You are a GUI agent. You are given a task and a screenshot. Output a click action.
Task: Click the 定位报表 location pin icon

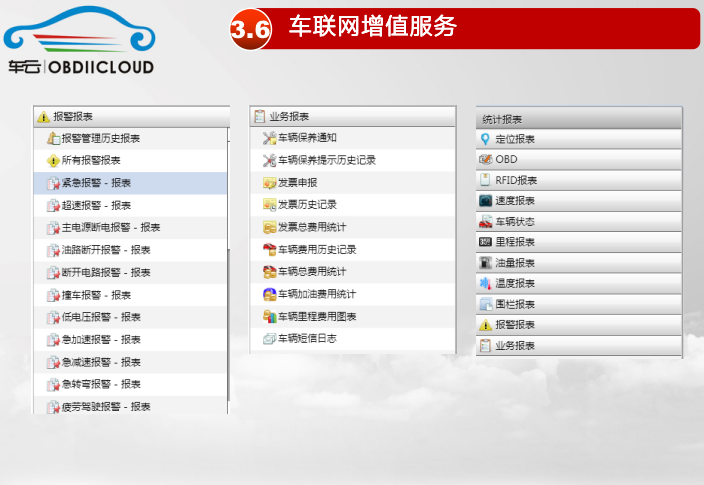[x=486, y=139]
